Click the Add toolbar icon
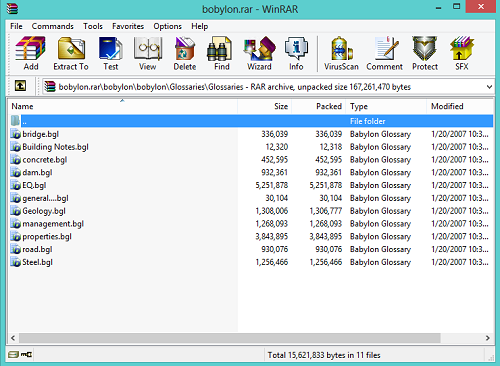This screenshot has height=366, width=500. 31,53
